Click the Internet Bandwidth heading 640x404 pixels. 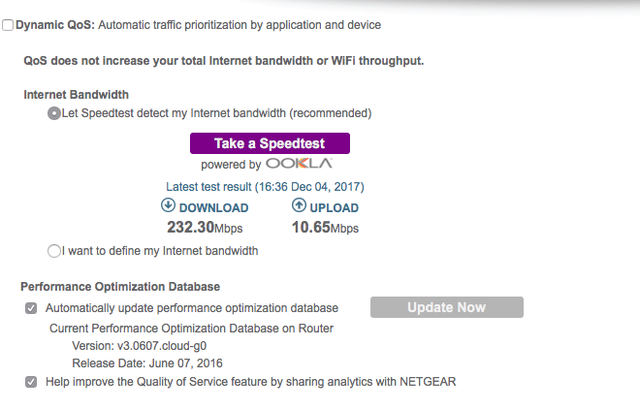coord(76,95)
